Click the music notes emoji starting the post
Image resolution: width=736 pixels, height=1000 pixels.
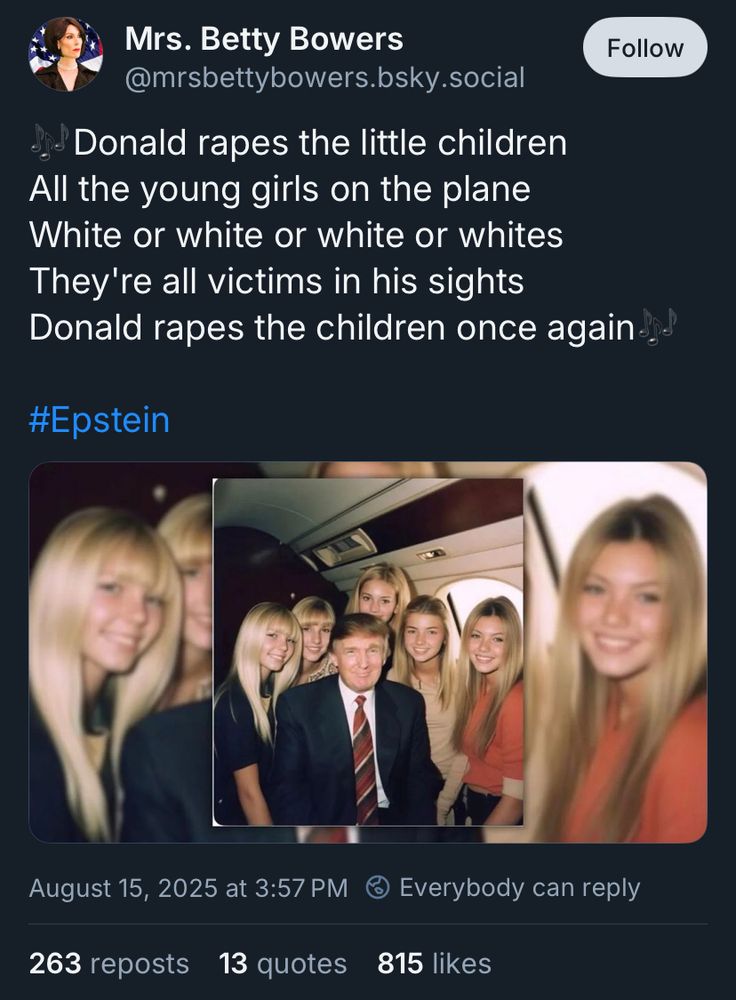[49, 143]
